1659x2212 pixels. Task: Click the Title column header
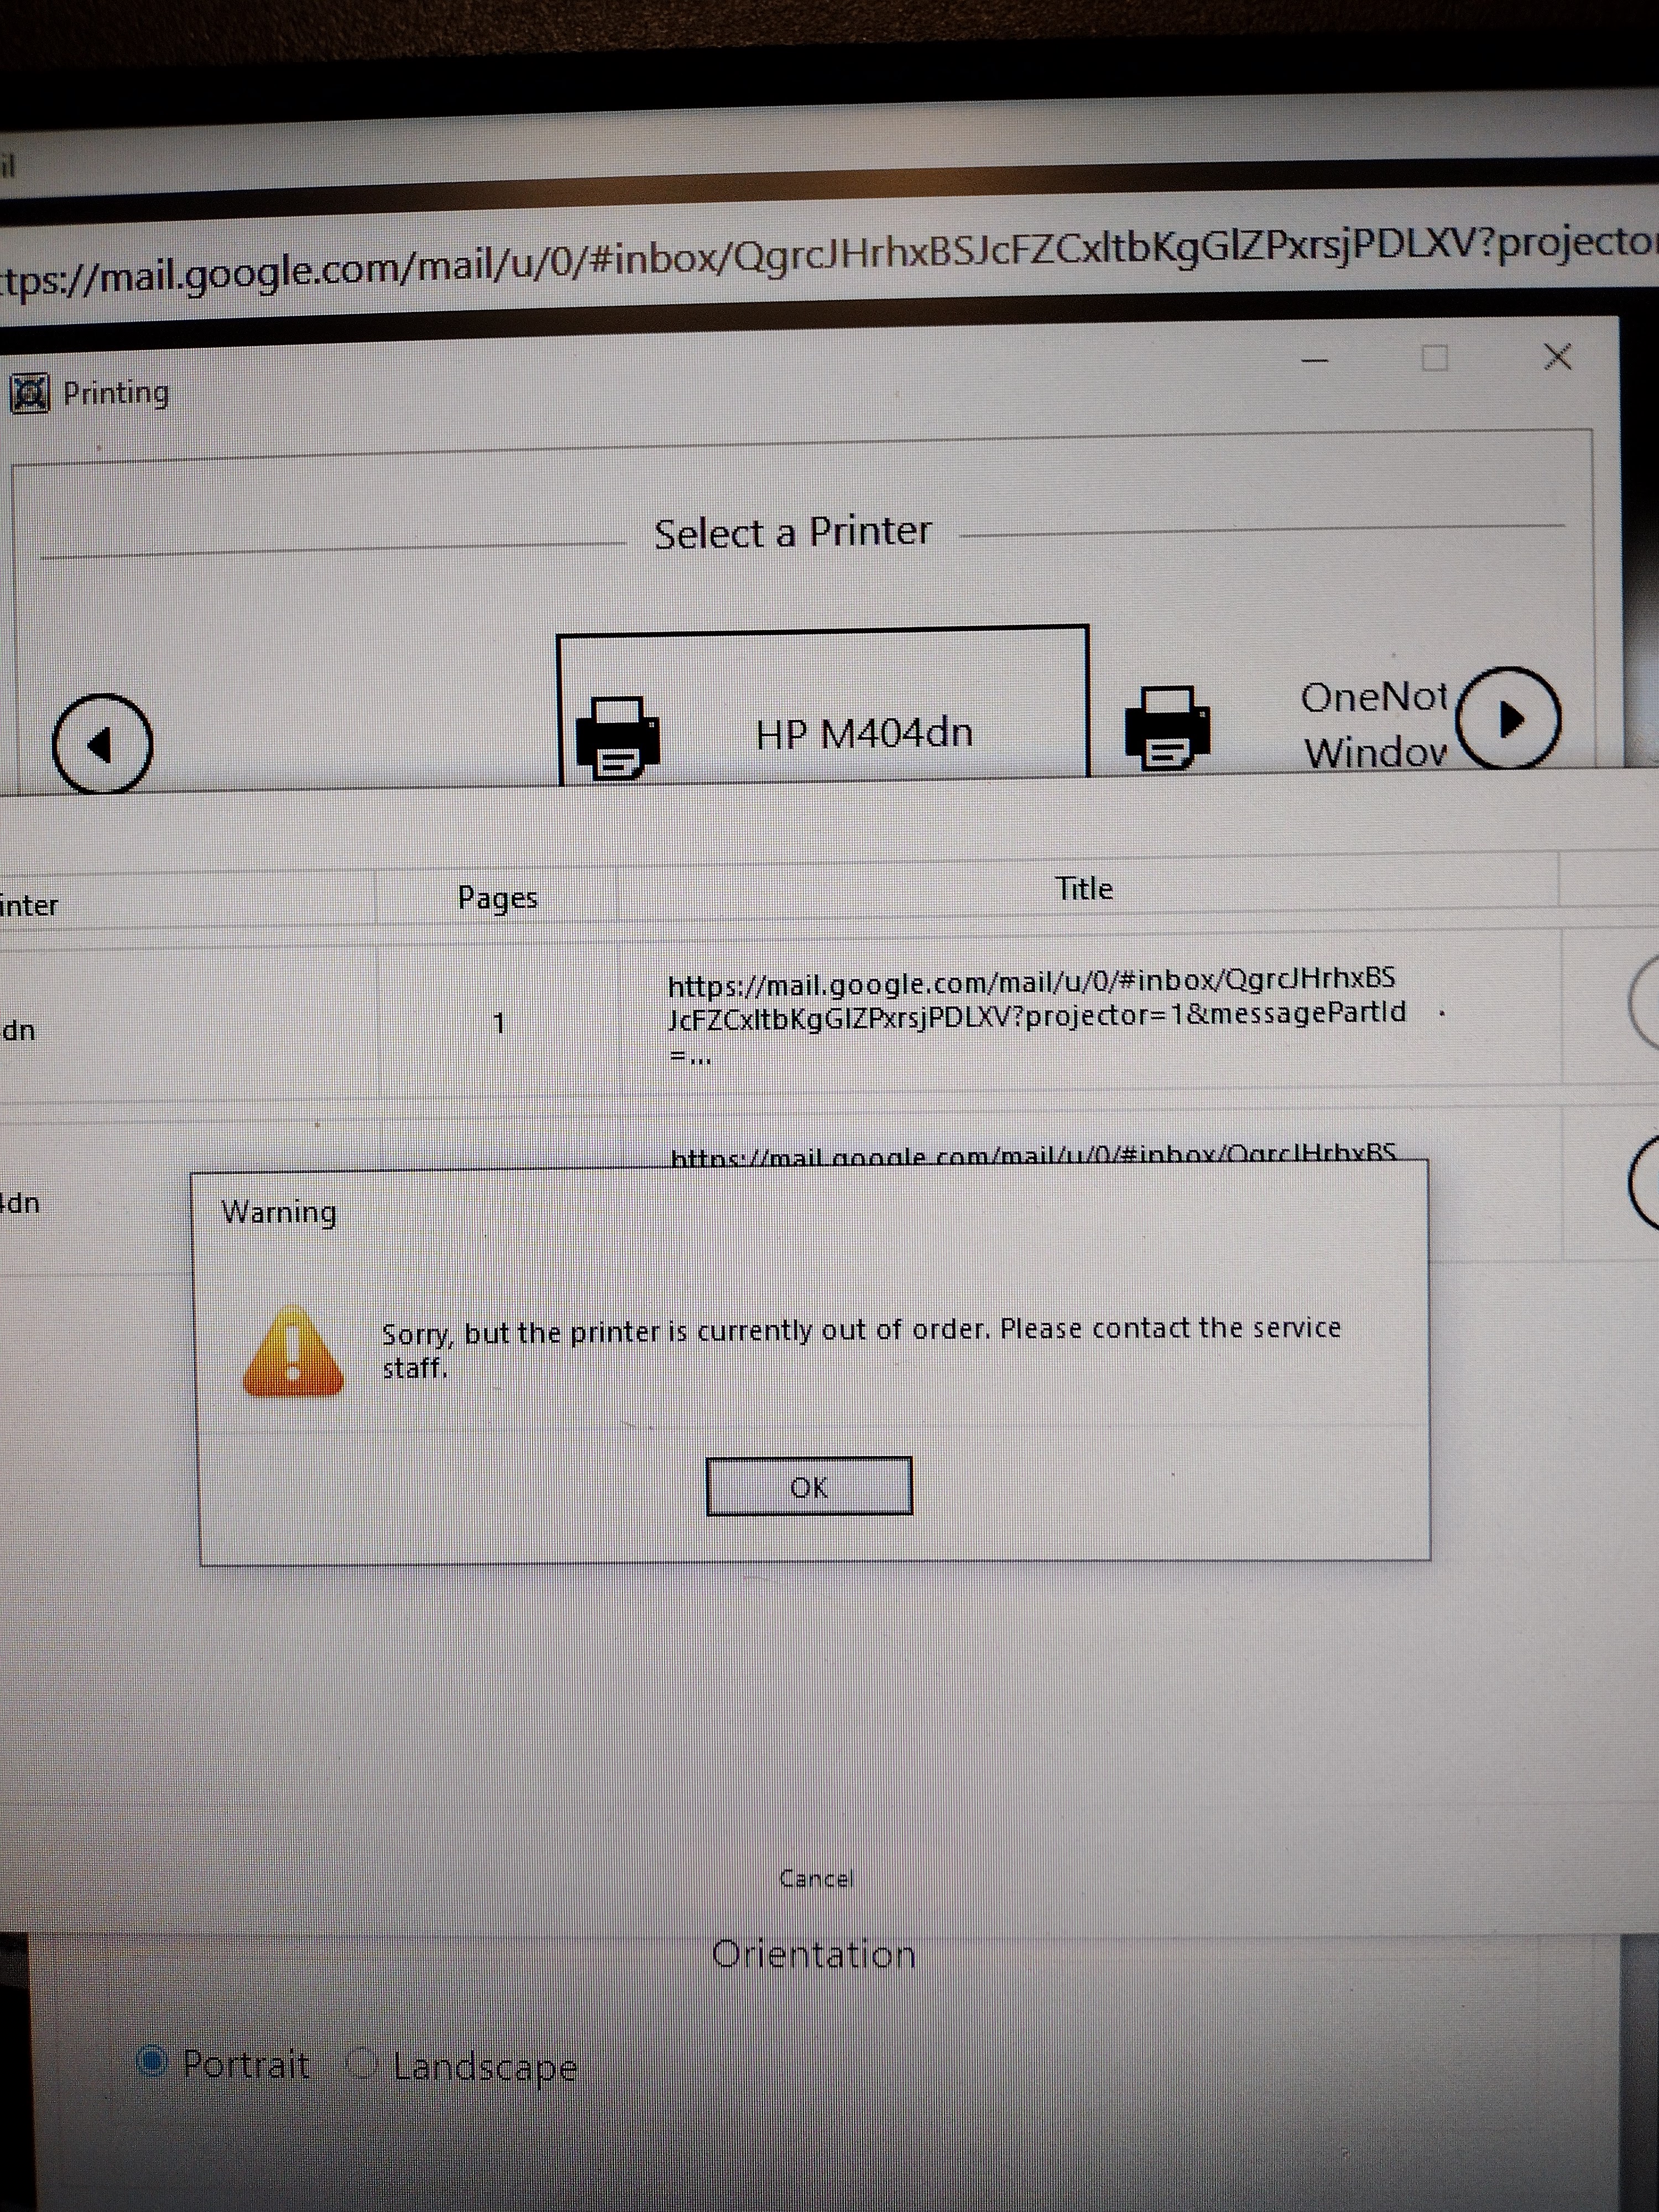[1084, 889]
